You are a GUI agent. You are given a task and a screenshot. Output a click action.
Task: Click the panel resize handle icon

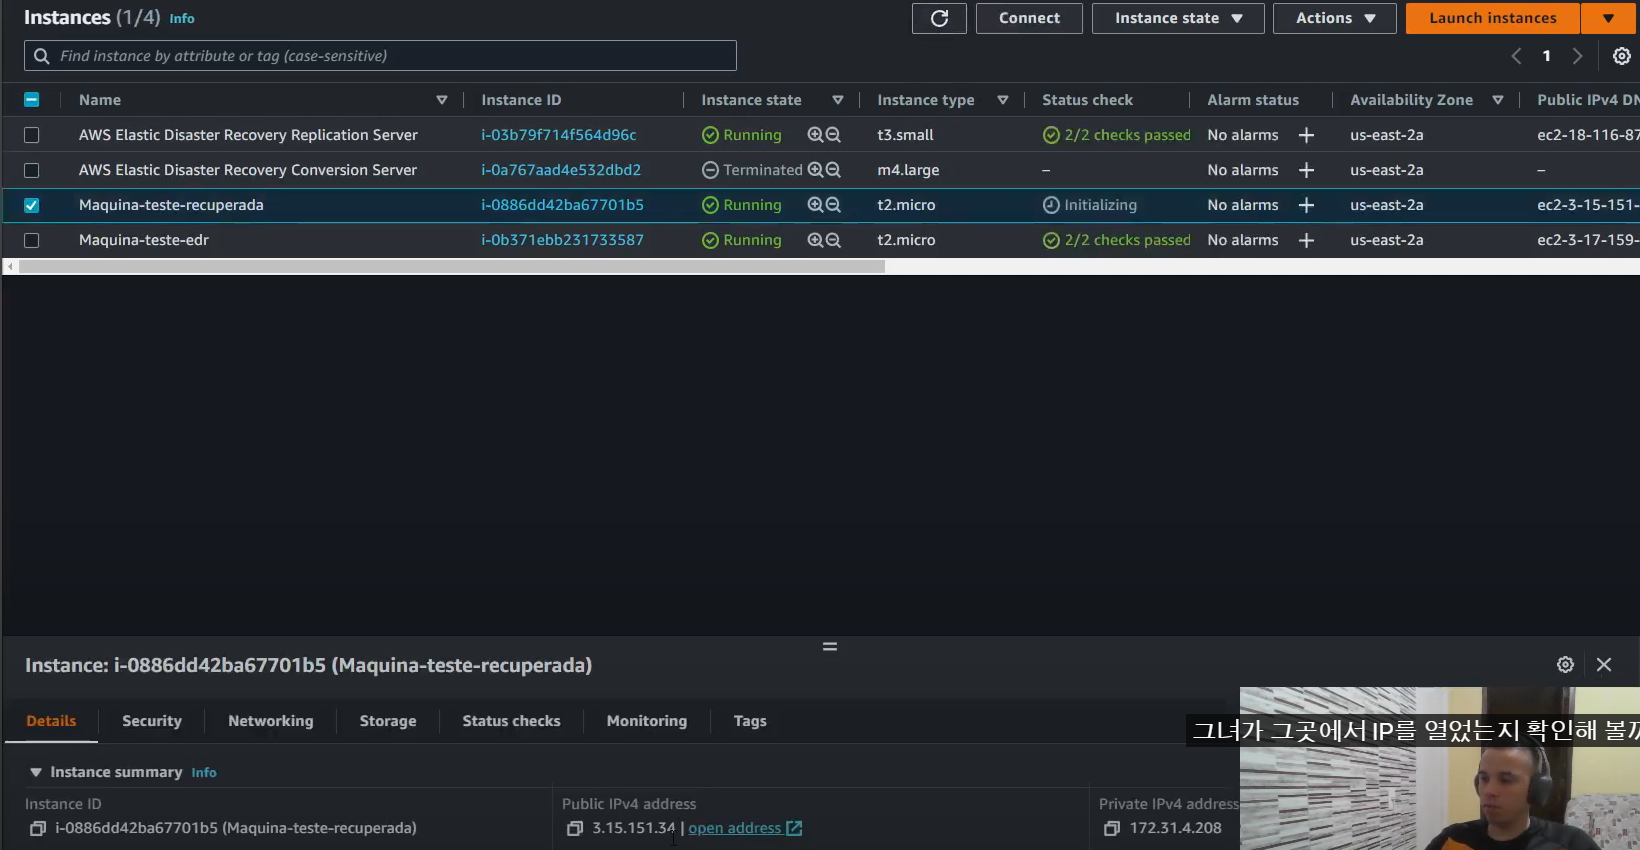click(830, 646)
